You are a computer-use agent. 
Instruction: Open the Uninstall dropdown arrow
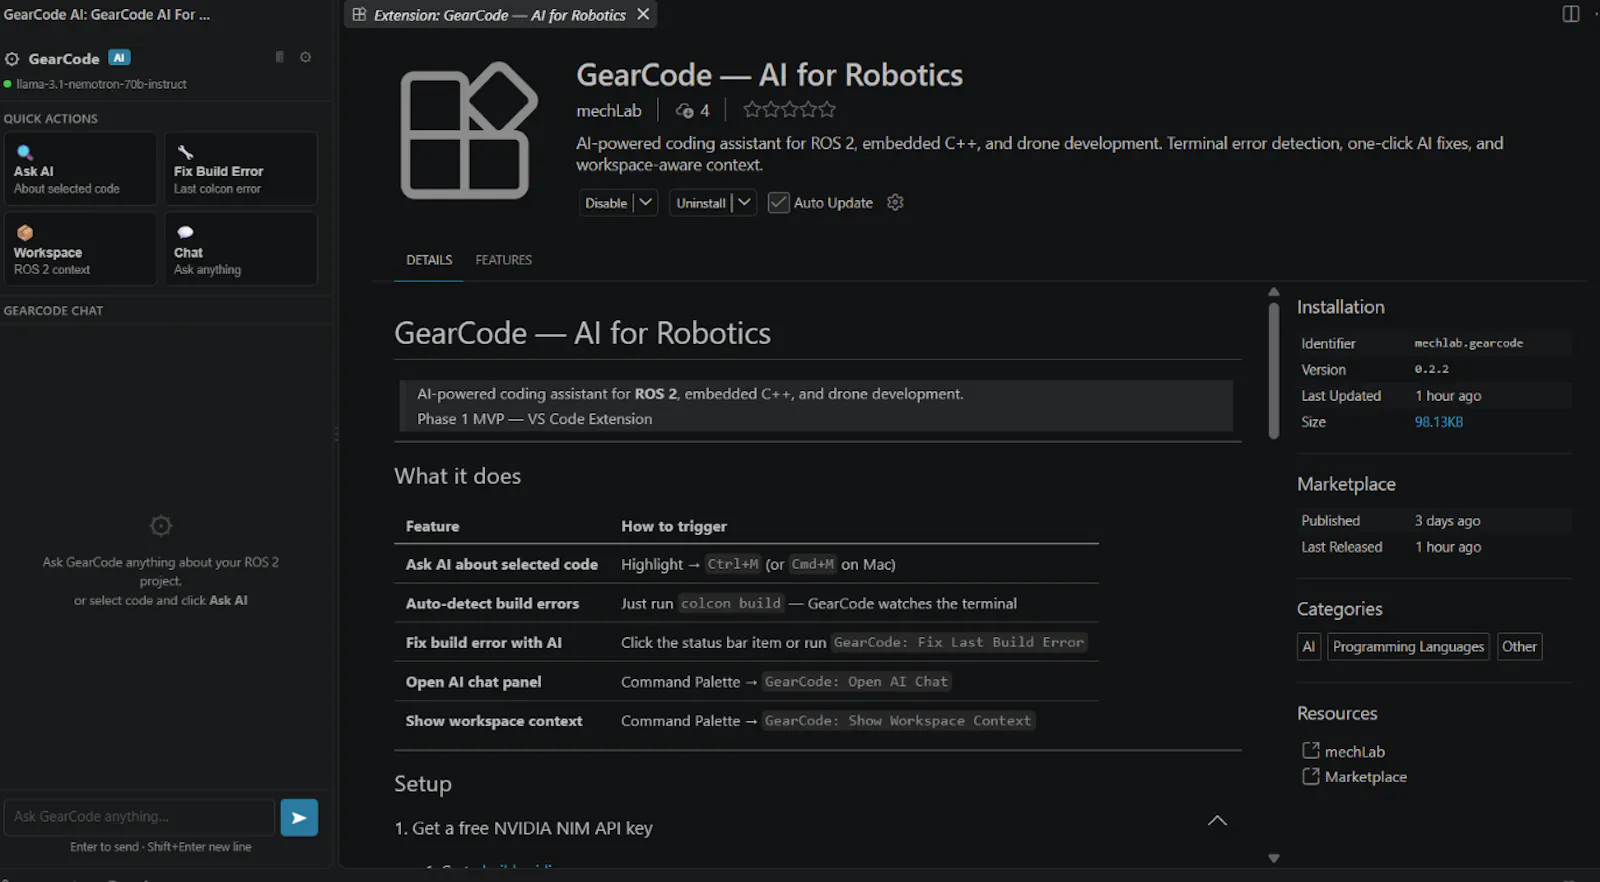click(744, 202)
